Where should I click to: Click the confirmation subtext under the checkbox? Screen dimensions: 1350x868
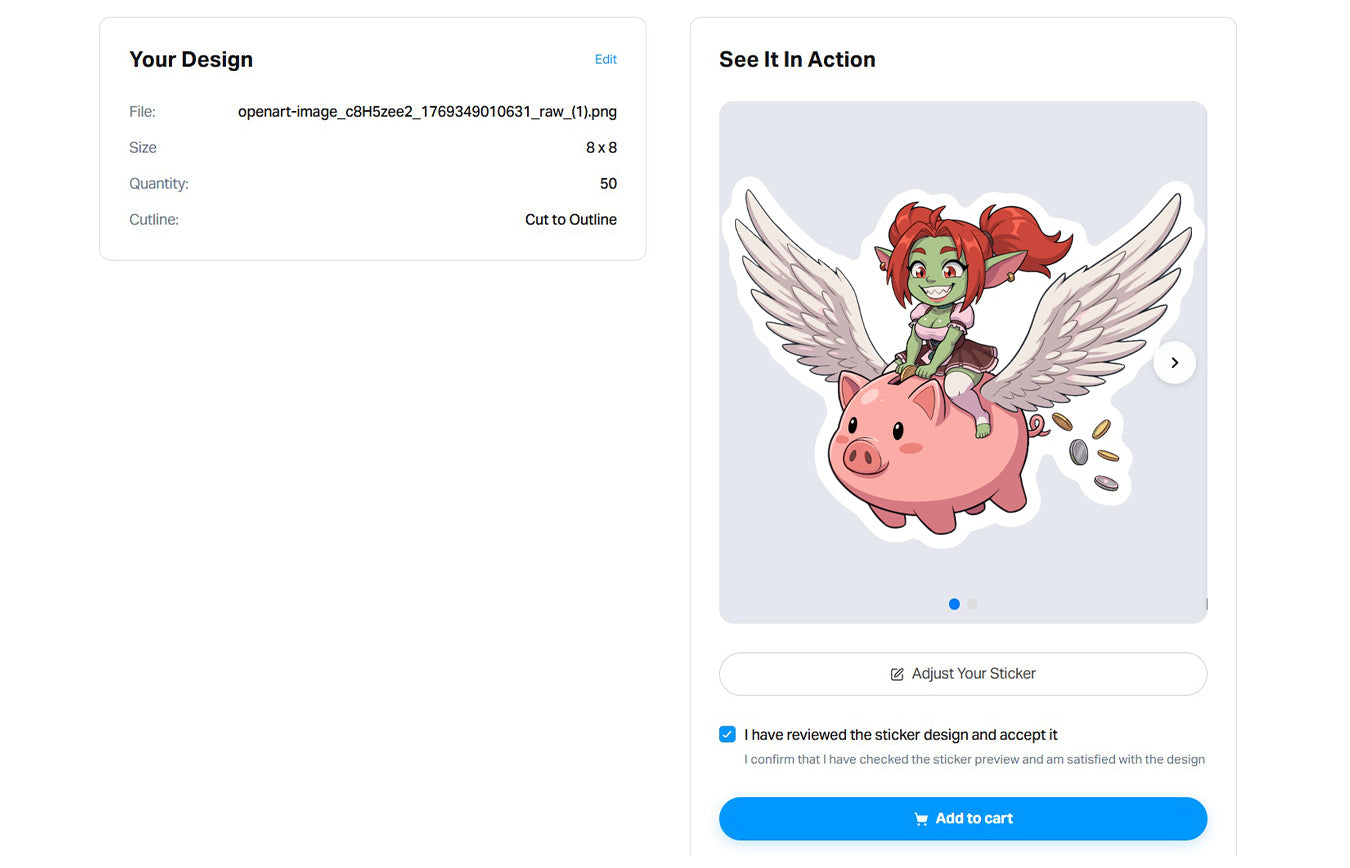pyautogui.click(x=974, y=760)
